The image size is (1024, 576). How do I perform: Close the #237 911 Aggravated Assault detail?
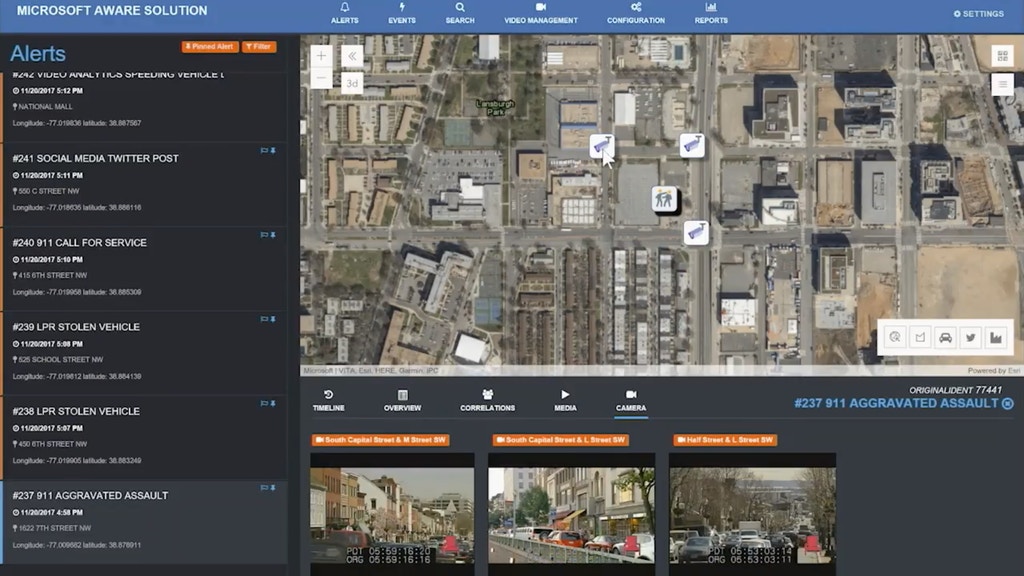click(1008, 403)
